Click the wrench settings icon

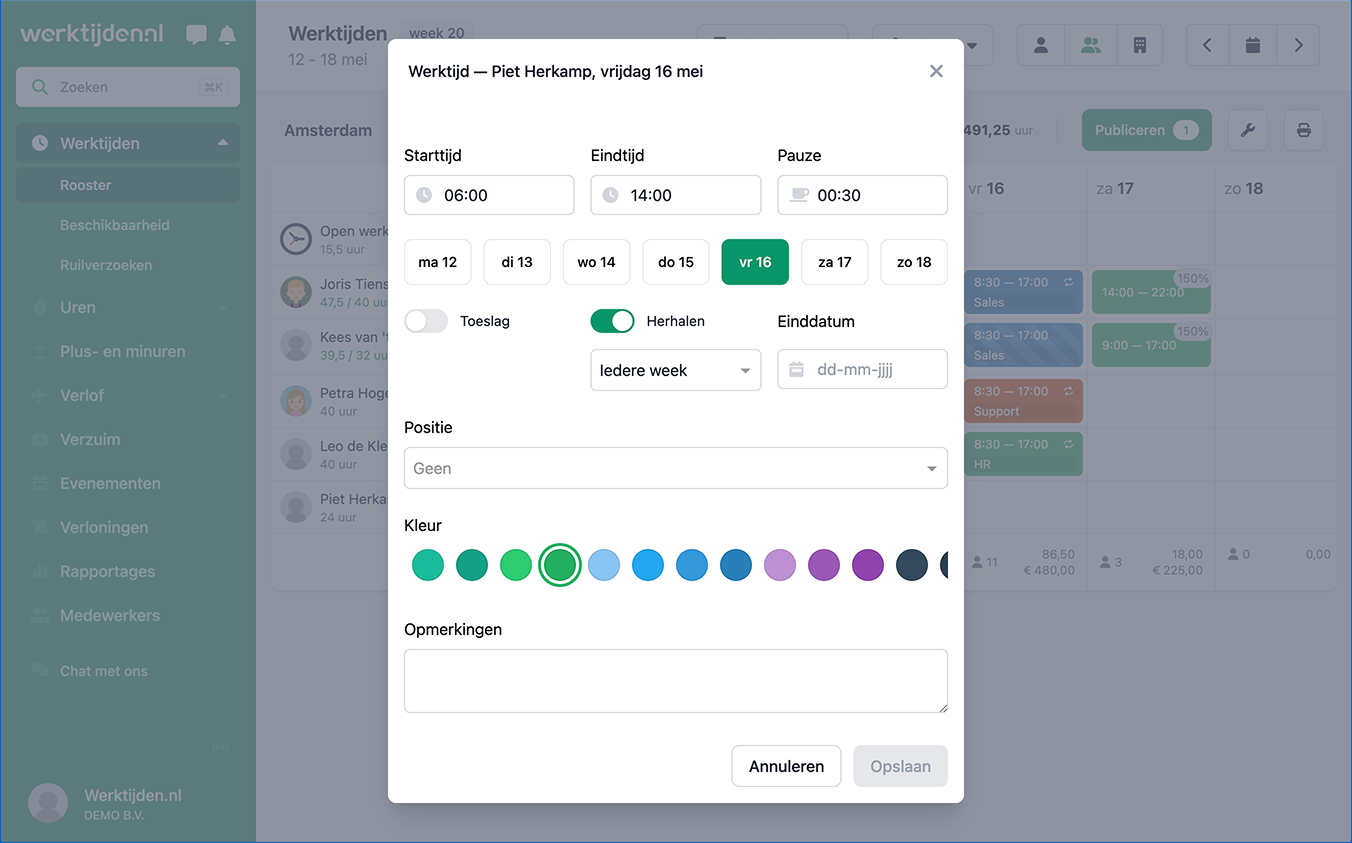tap(1247, 130)
